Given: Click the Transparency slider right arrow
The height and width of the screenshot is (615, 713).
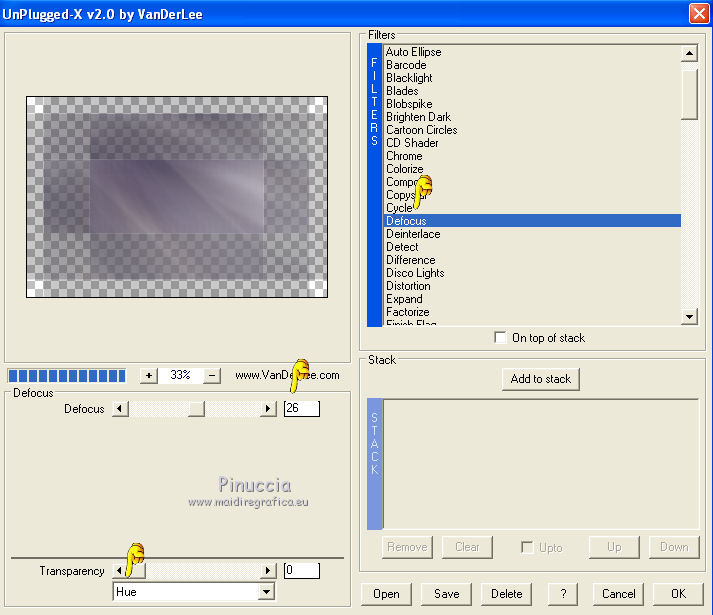Looking at the screenshot, I should (x=268, y=570).
